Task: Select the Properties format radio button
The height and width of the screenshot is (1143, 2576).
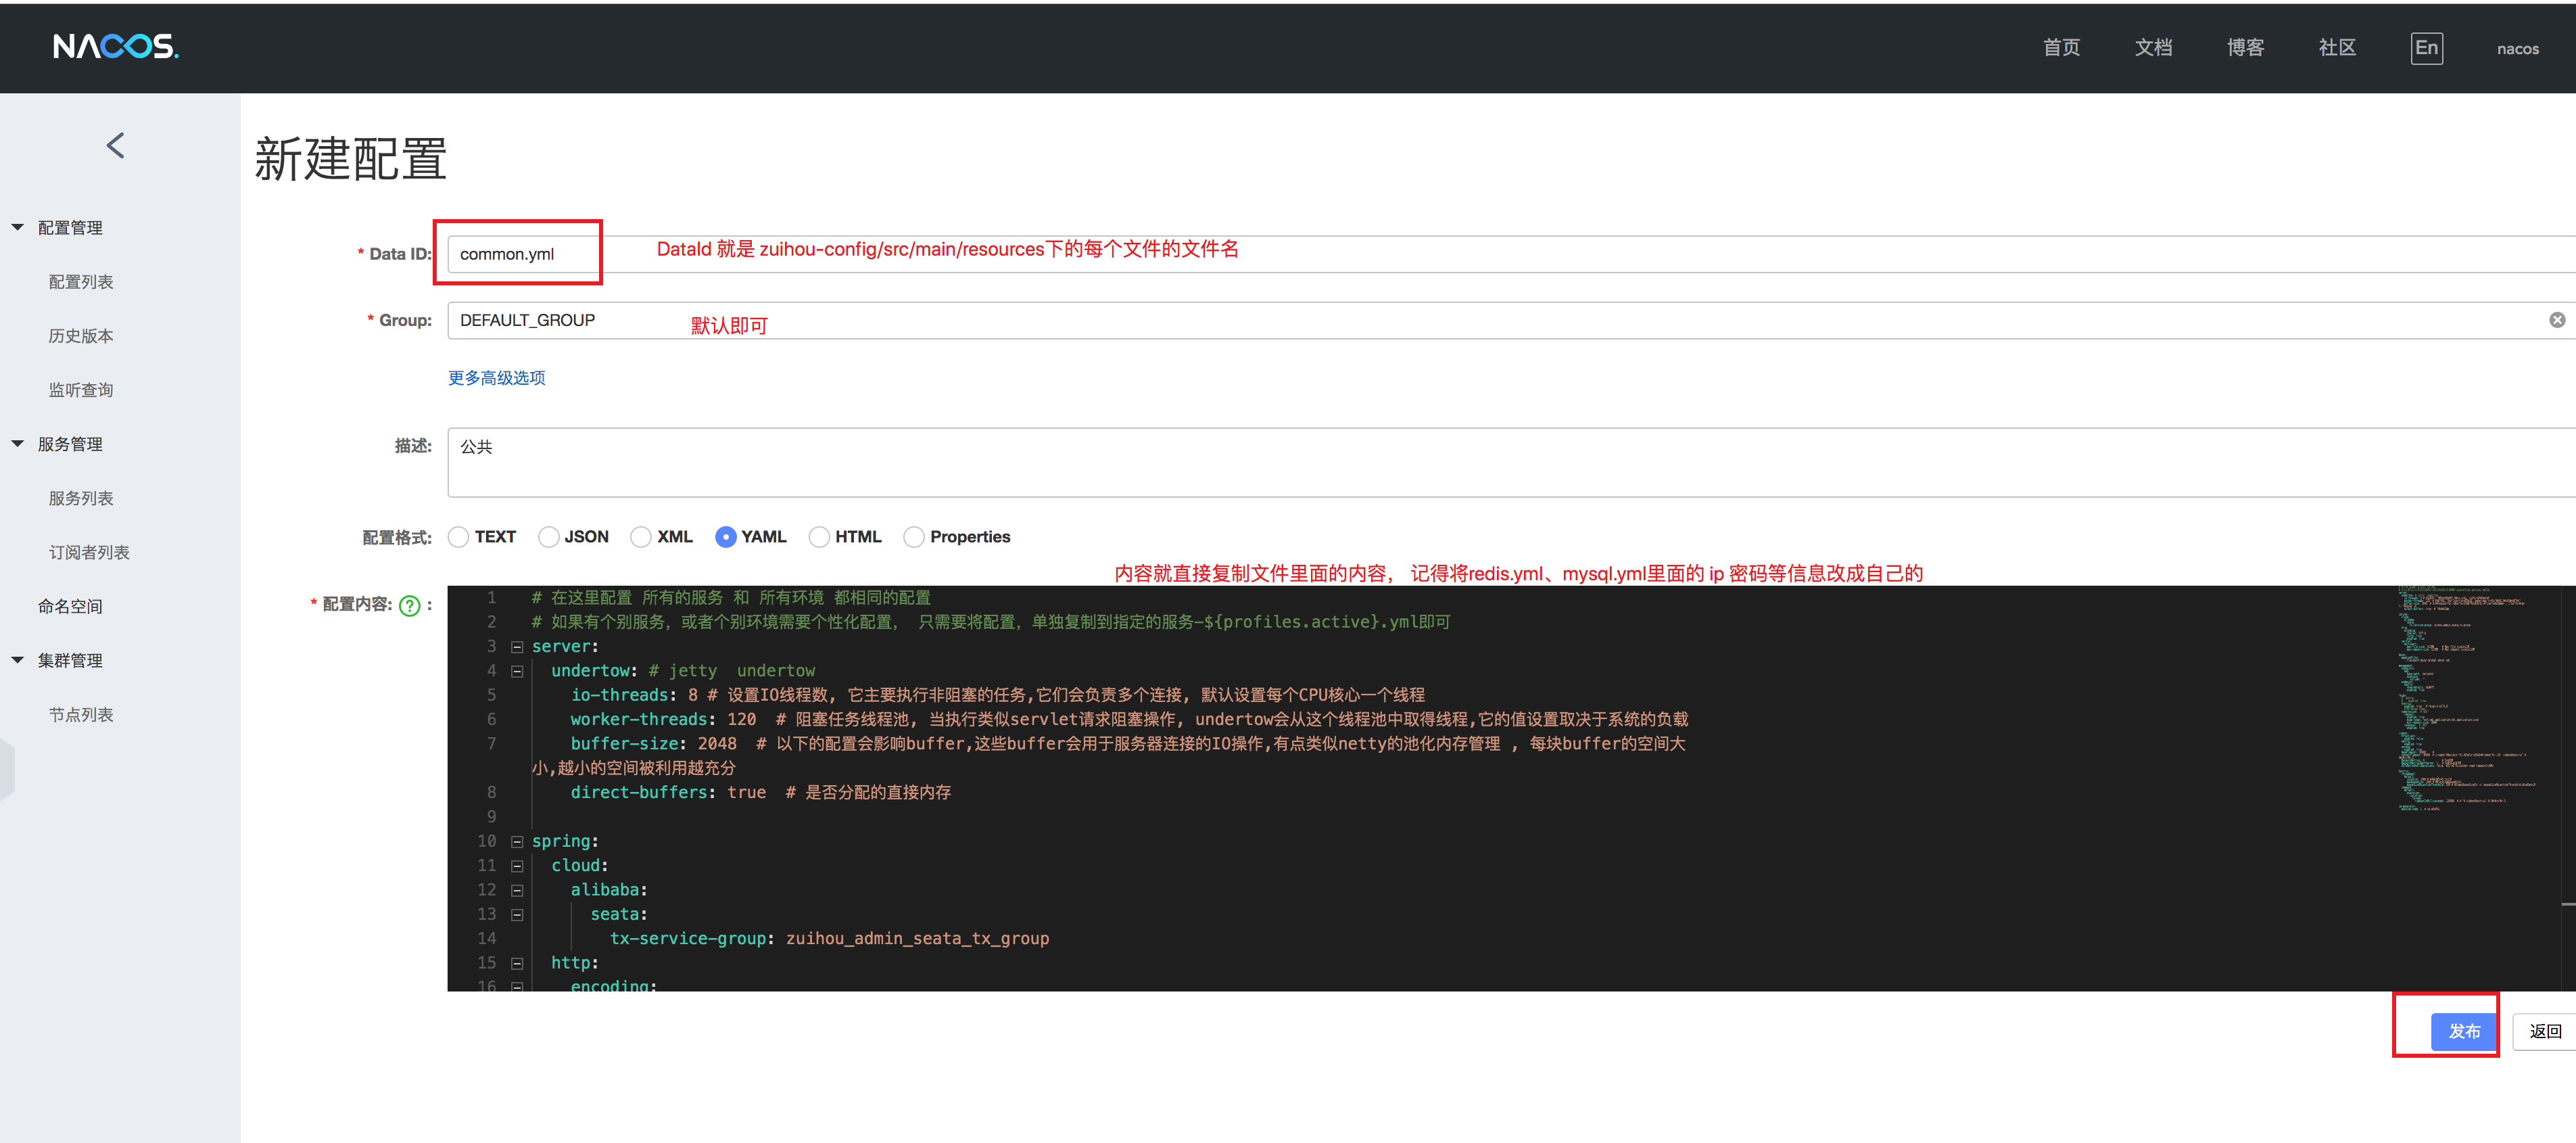Action: pos(914,537)
